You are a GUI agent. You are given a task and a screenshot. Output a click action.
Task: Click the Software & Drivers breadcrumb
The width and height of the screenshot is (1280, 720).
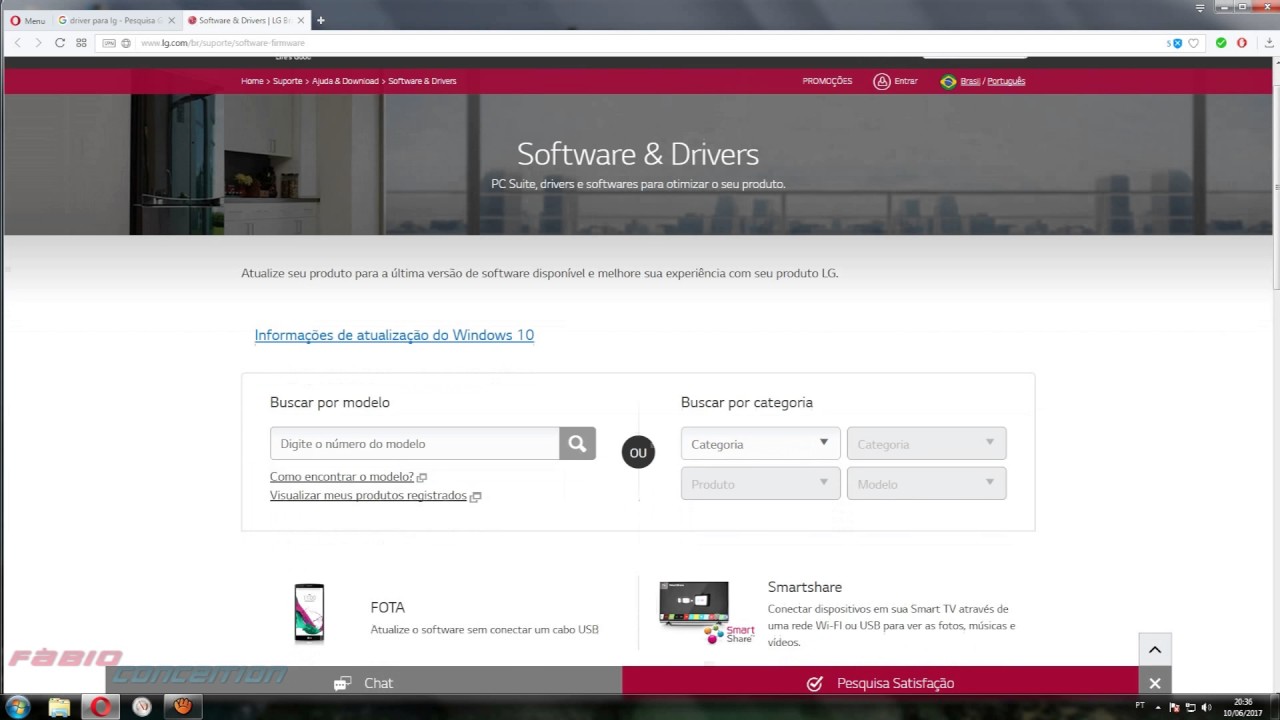click(x=422, y=81)
